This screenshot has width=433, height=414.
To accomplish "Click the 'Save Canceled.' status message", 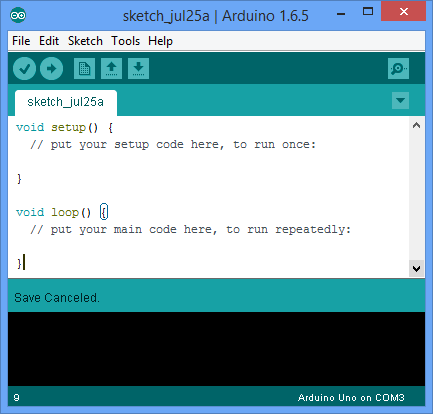I will [x=57, y=298].
